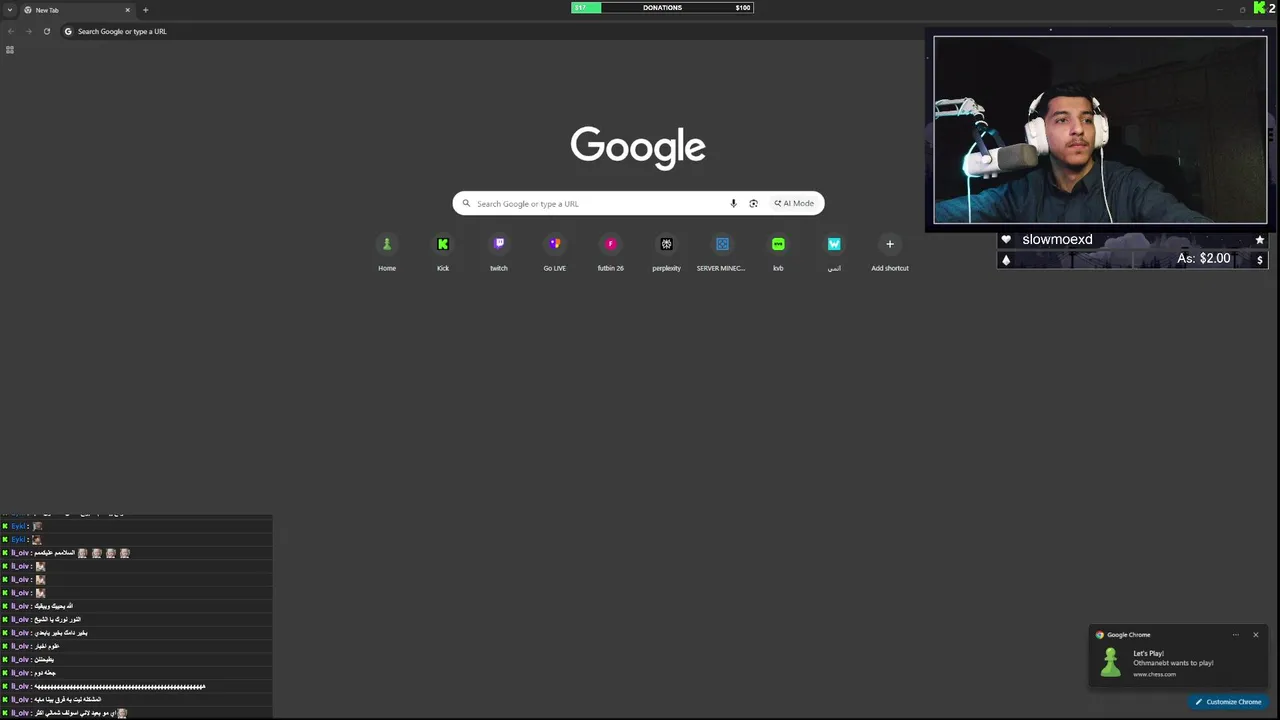1280x720 pixels.
Task: Close the New Tab tab
Action: tap(128, 10)
